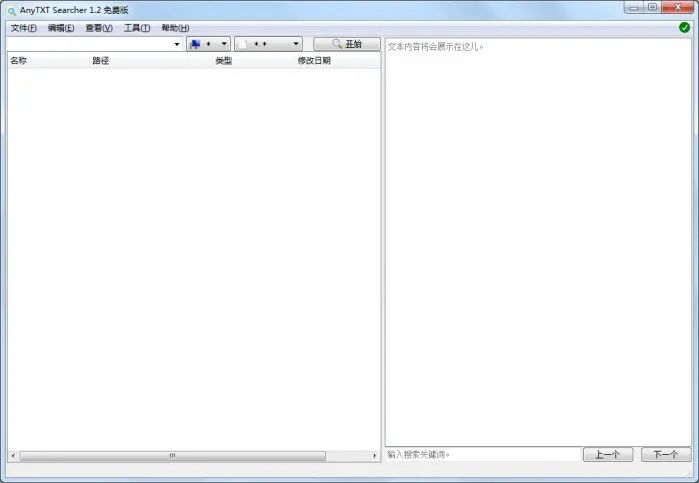Close the AnyTXT Searcher window

[678, 7]
